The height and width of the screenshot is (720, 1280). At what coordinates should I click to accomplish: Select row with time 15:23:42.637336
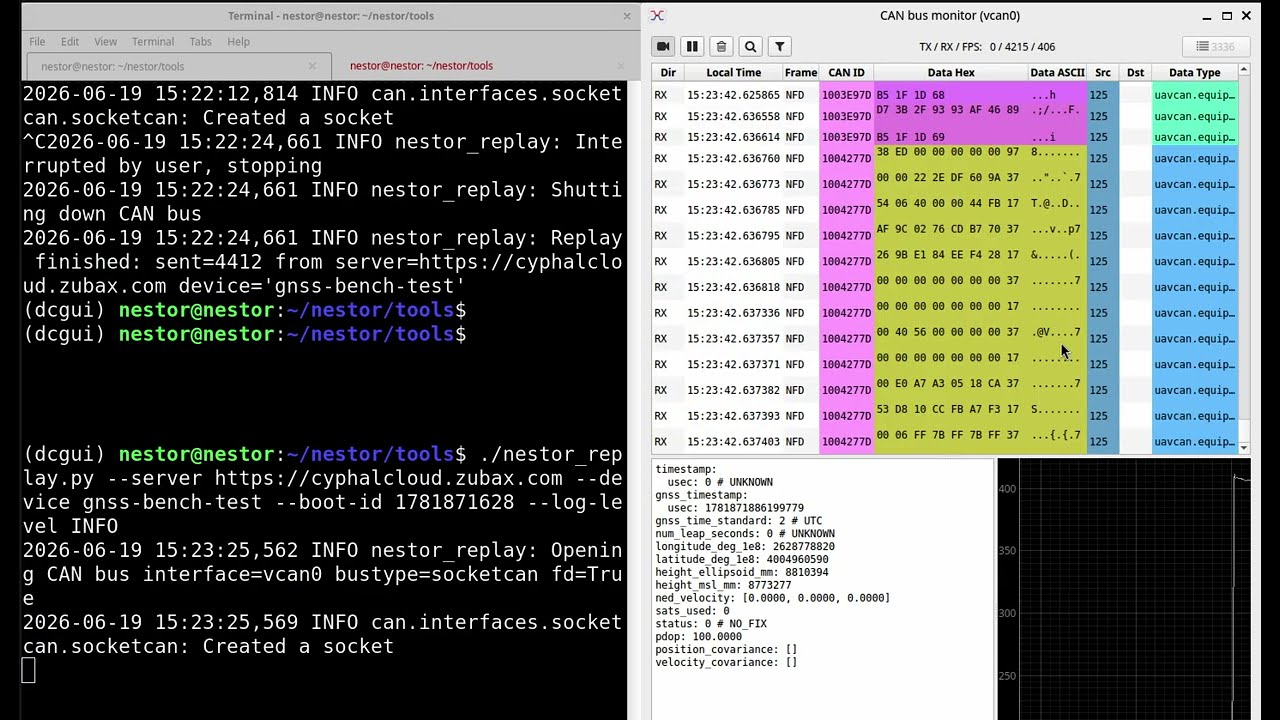[x=945, y=313]
